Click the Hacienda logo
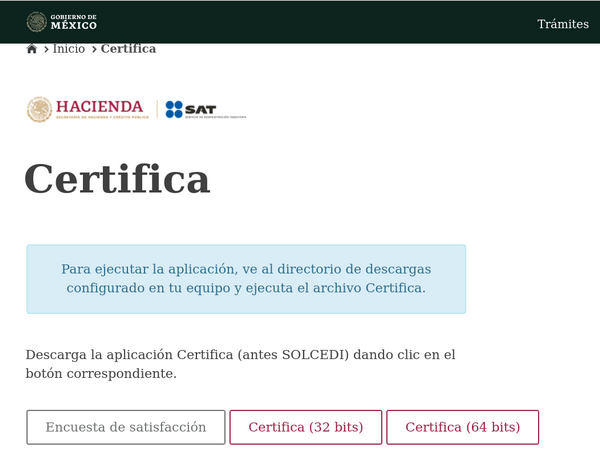The width and height of the screenshot is (600, 461). pyautogui.click(x=88, y=109)
